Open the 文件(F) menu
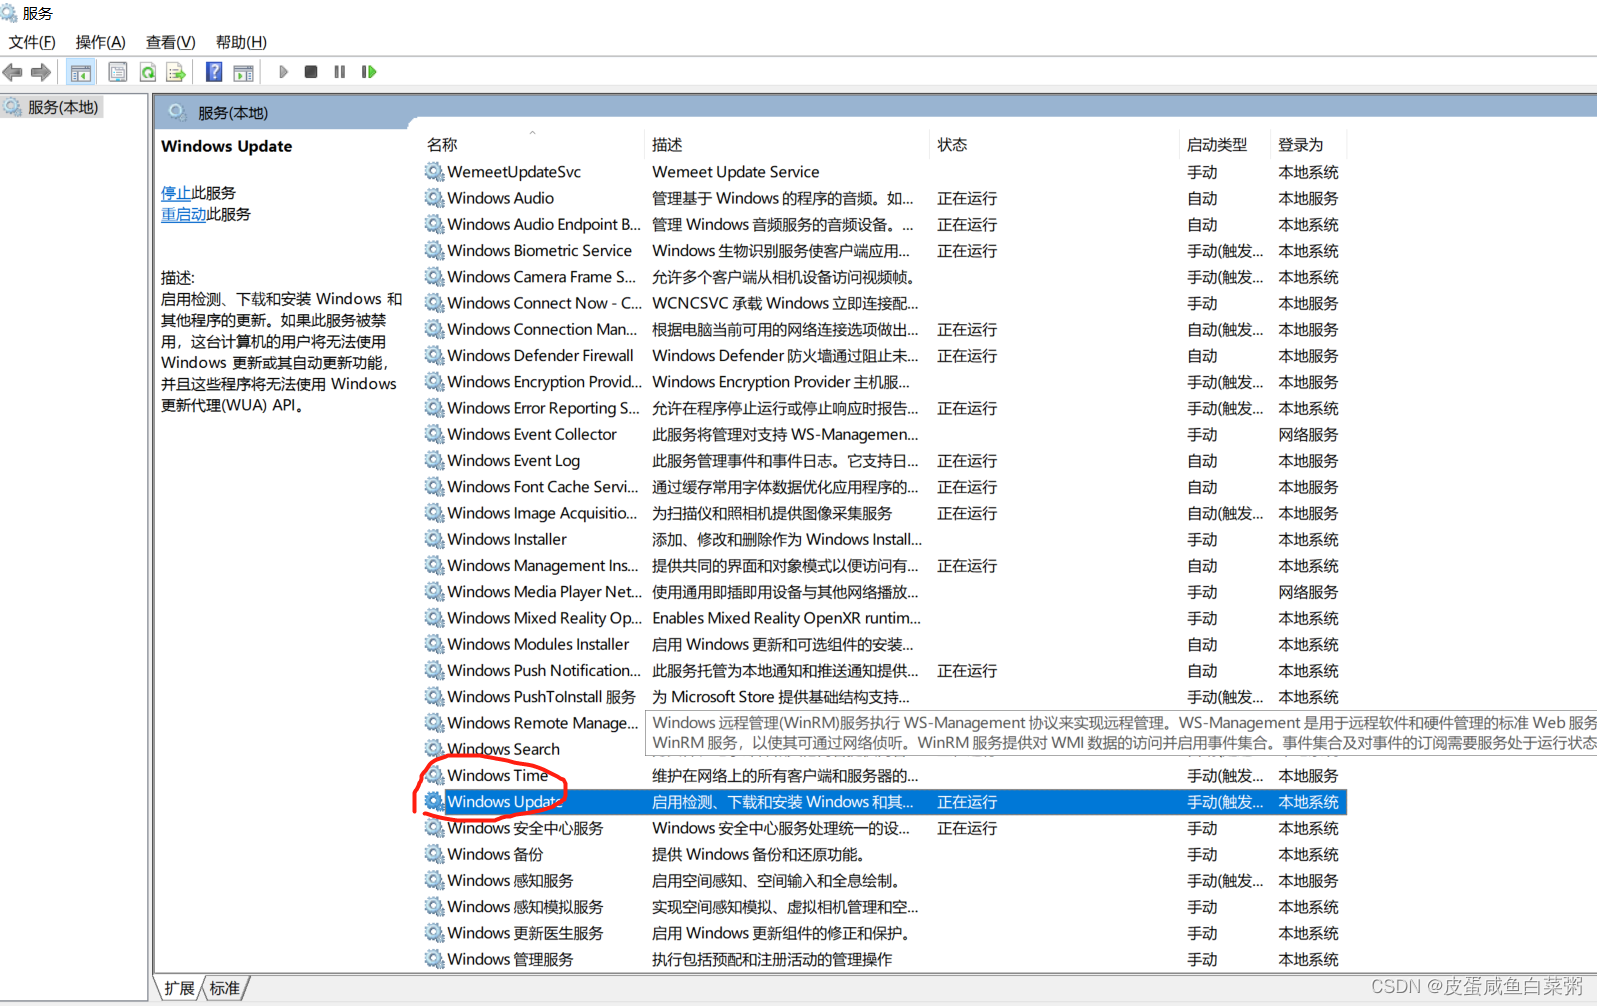Viewport: 1597px width, 1006px height. tap(32, 42)
